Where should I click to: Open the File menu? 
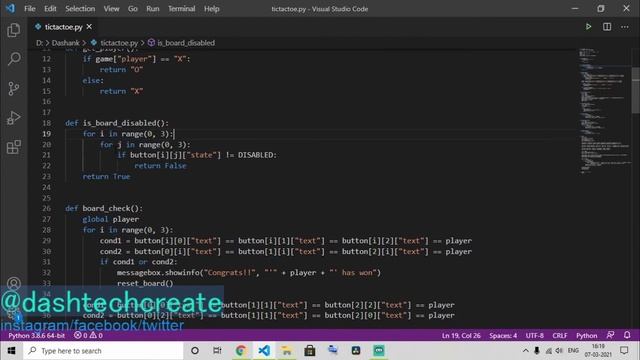(x=29, y=9)
